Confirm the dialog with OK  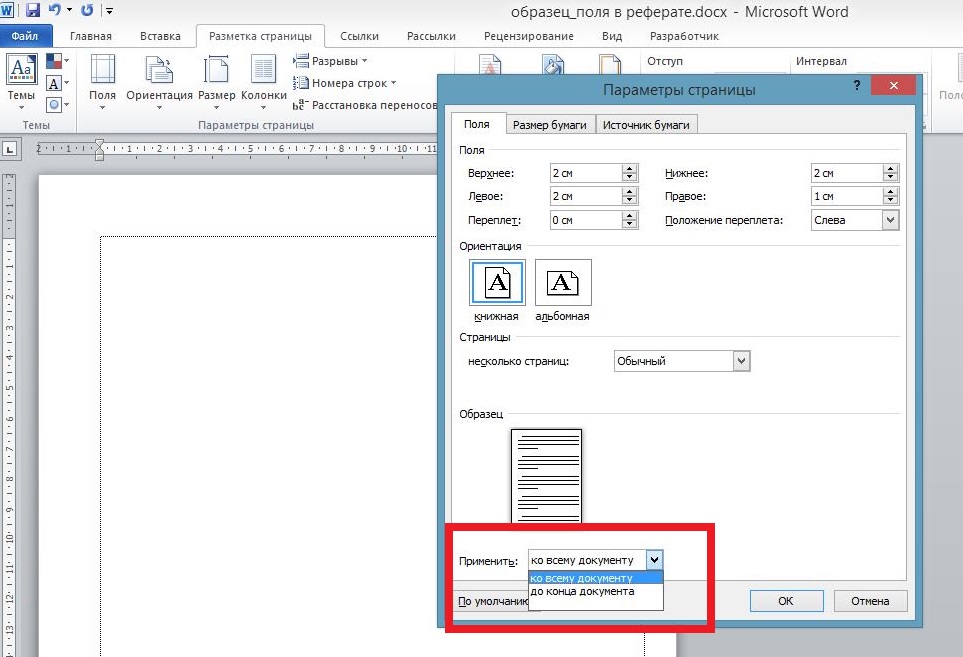coord(786,601)
